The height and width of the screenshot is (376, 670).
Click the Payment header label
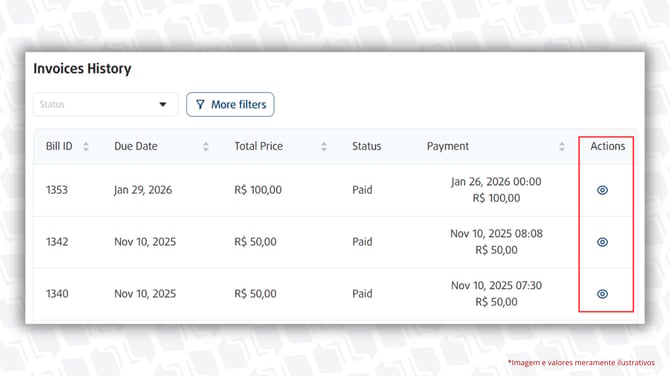tap(448, 146)
